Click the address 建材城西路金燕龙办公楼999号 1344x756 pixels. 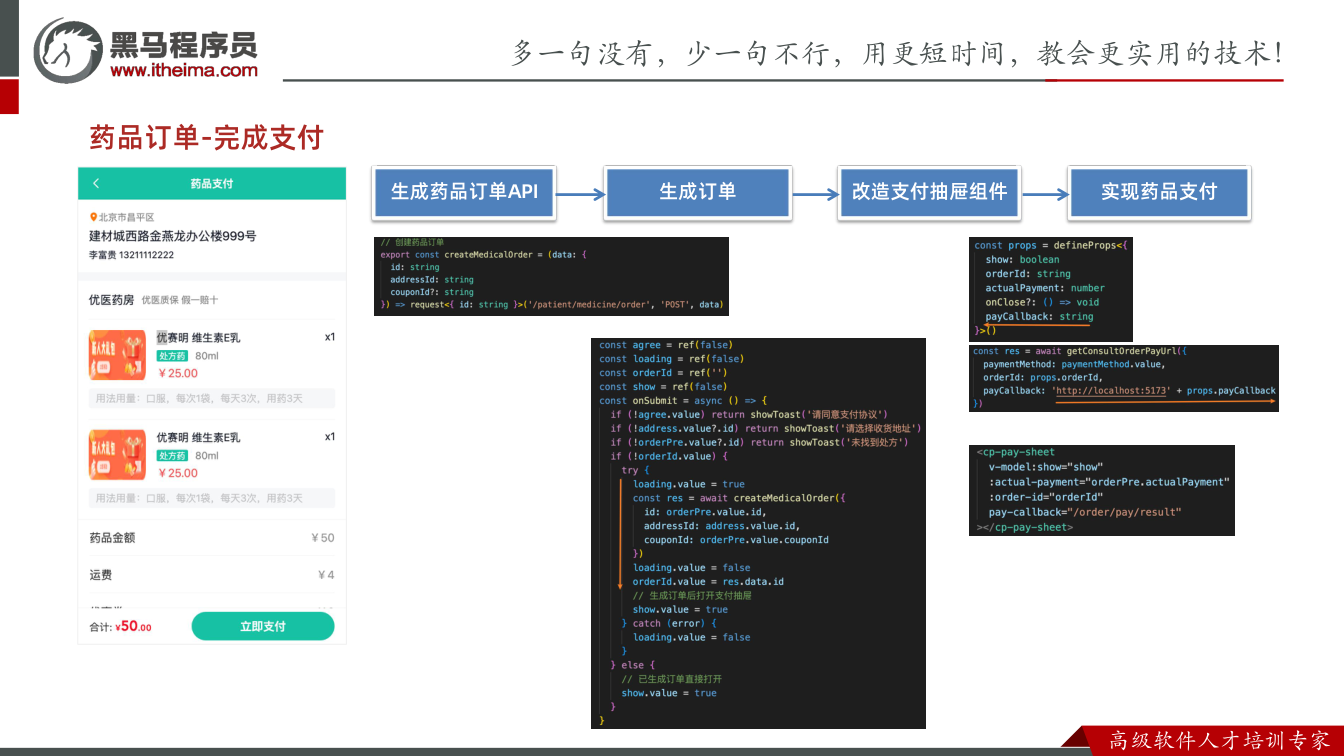pyautogui.click(x=172, y=236)
